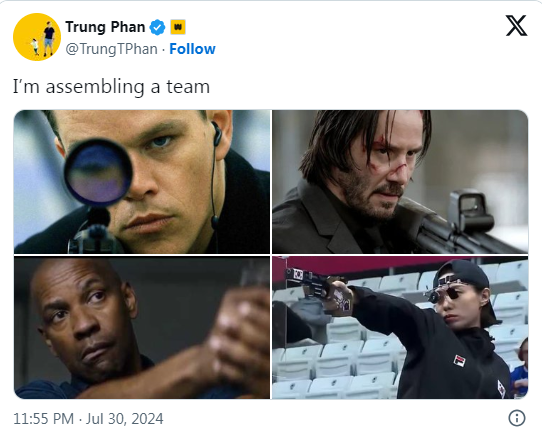This screenshot has height=430, width=542.
Task: Visit the @TrungTPhan handle link
Action: (111, 49)
